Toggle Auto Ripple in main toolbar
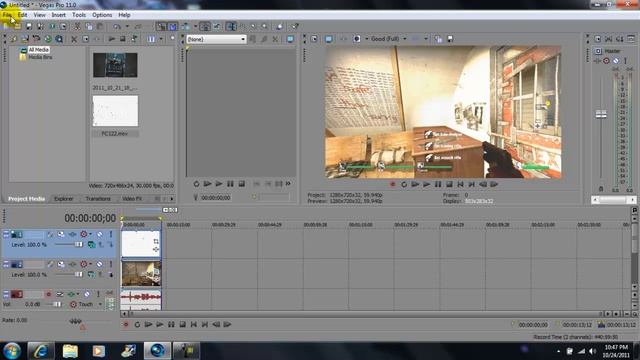This screenshot has height=360, width=640. pos(186,27)
